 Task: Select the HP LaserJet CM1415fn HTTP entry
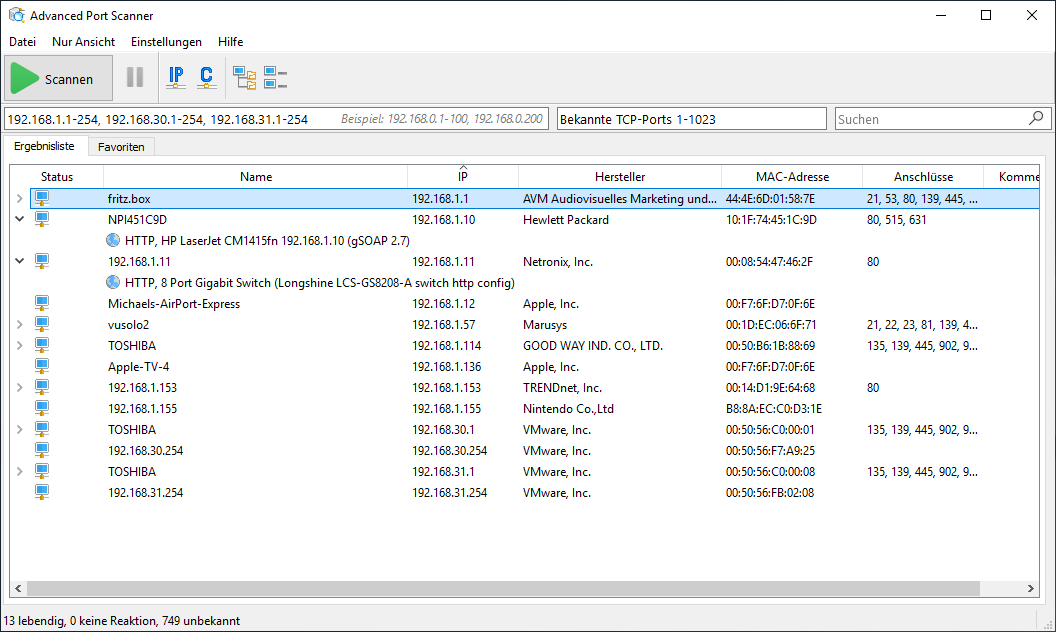[x=267, y=241]
